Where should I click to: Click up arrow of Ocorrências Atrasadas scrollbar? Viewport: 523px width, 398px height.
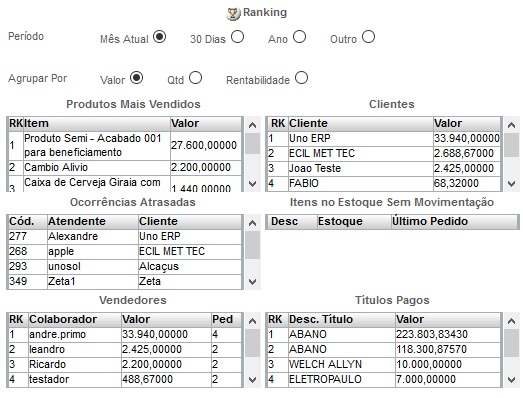(x=252, y=223)
